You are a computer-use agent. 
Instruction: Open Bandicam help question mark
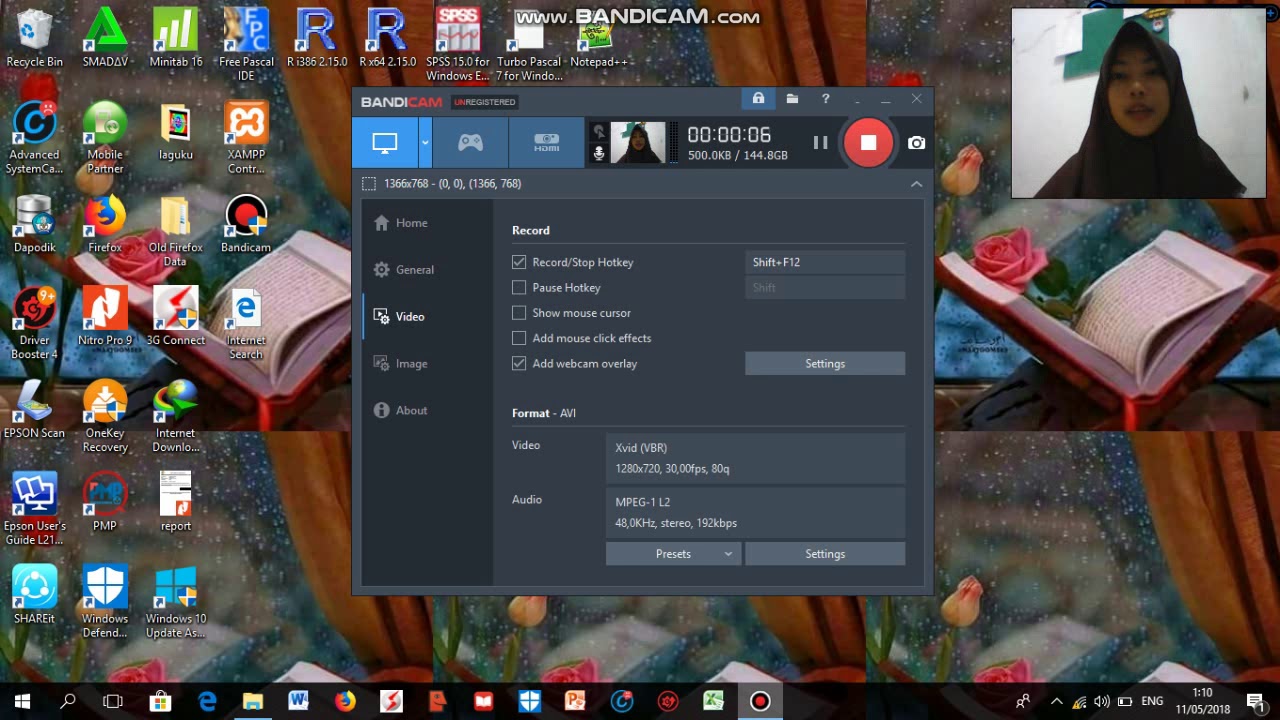click(x=825, y=99)
